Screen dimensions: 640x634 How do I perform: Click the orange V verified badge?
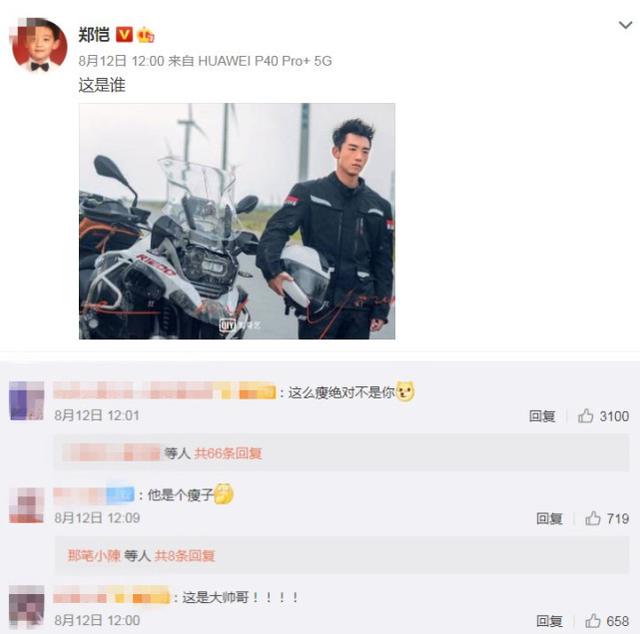124,35
